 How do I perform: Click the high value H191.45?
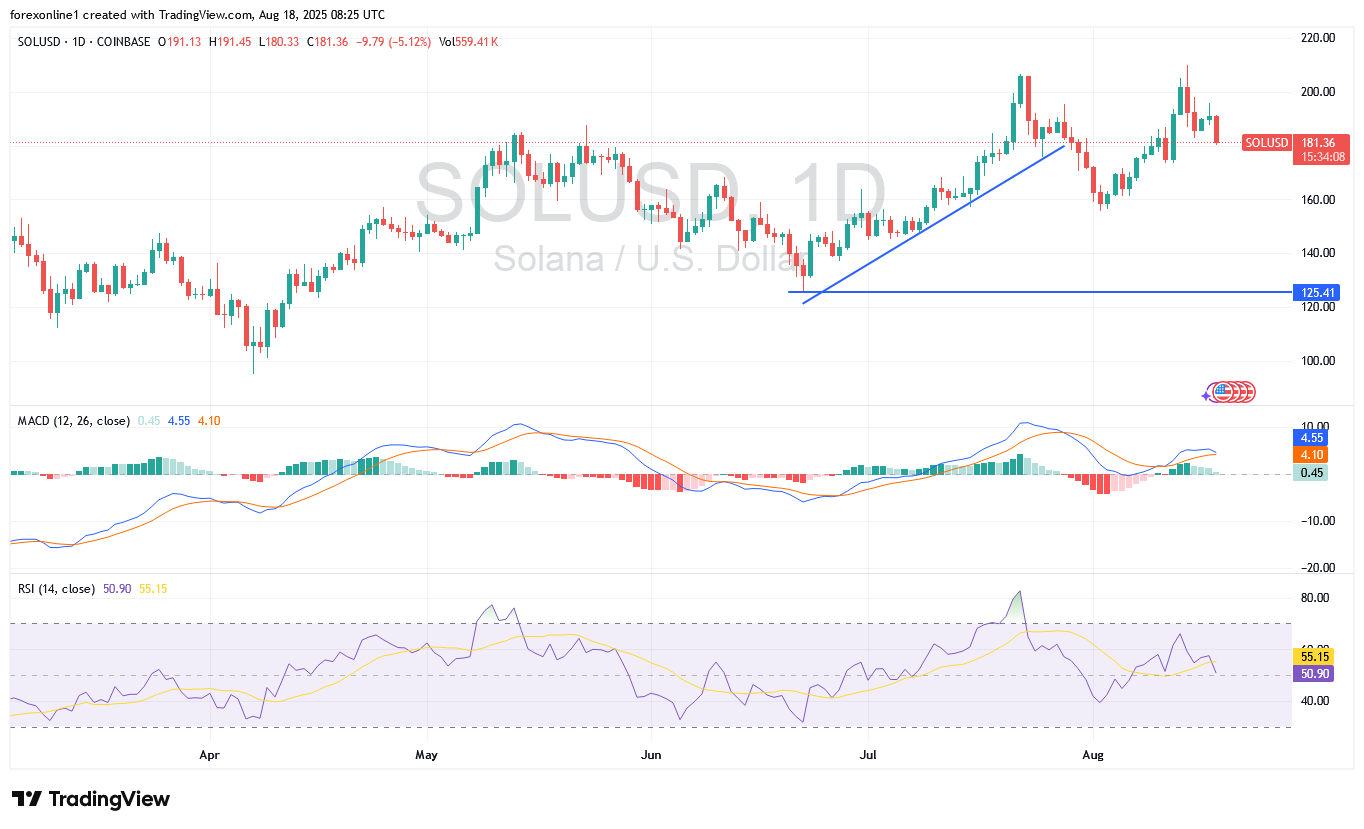(x=230, y=42)
